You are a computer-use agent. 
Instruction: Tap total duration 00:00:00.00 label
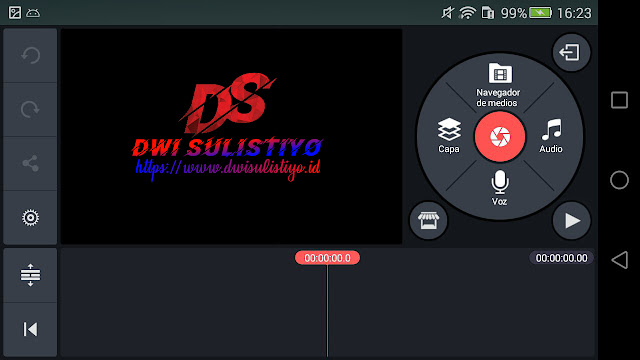(561, 258)
